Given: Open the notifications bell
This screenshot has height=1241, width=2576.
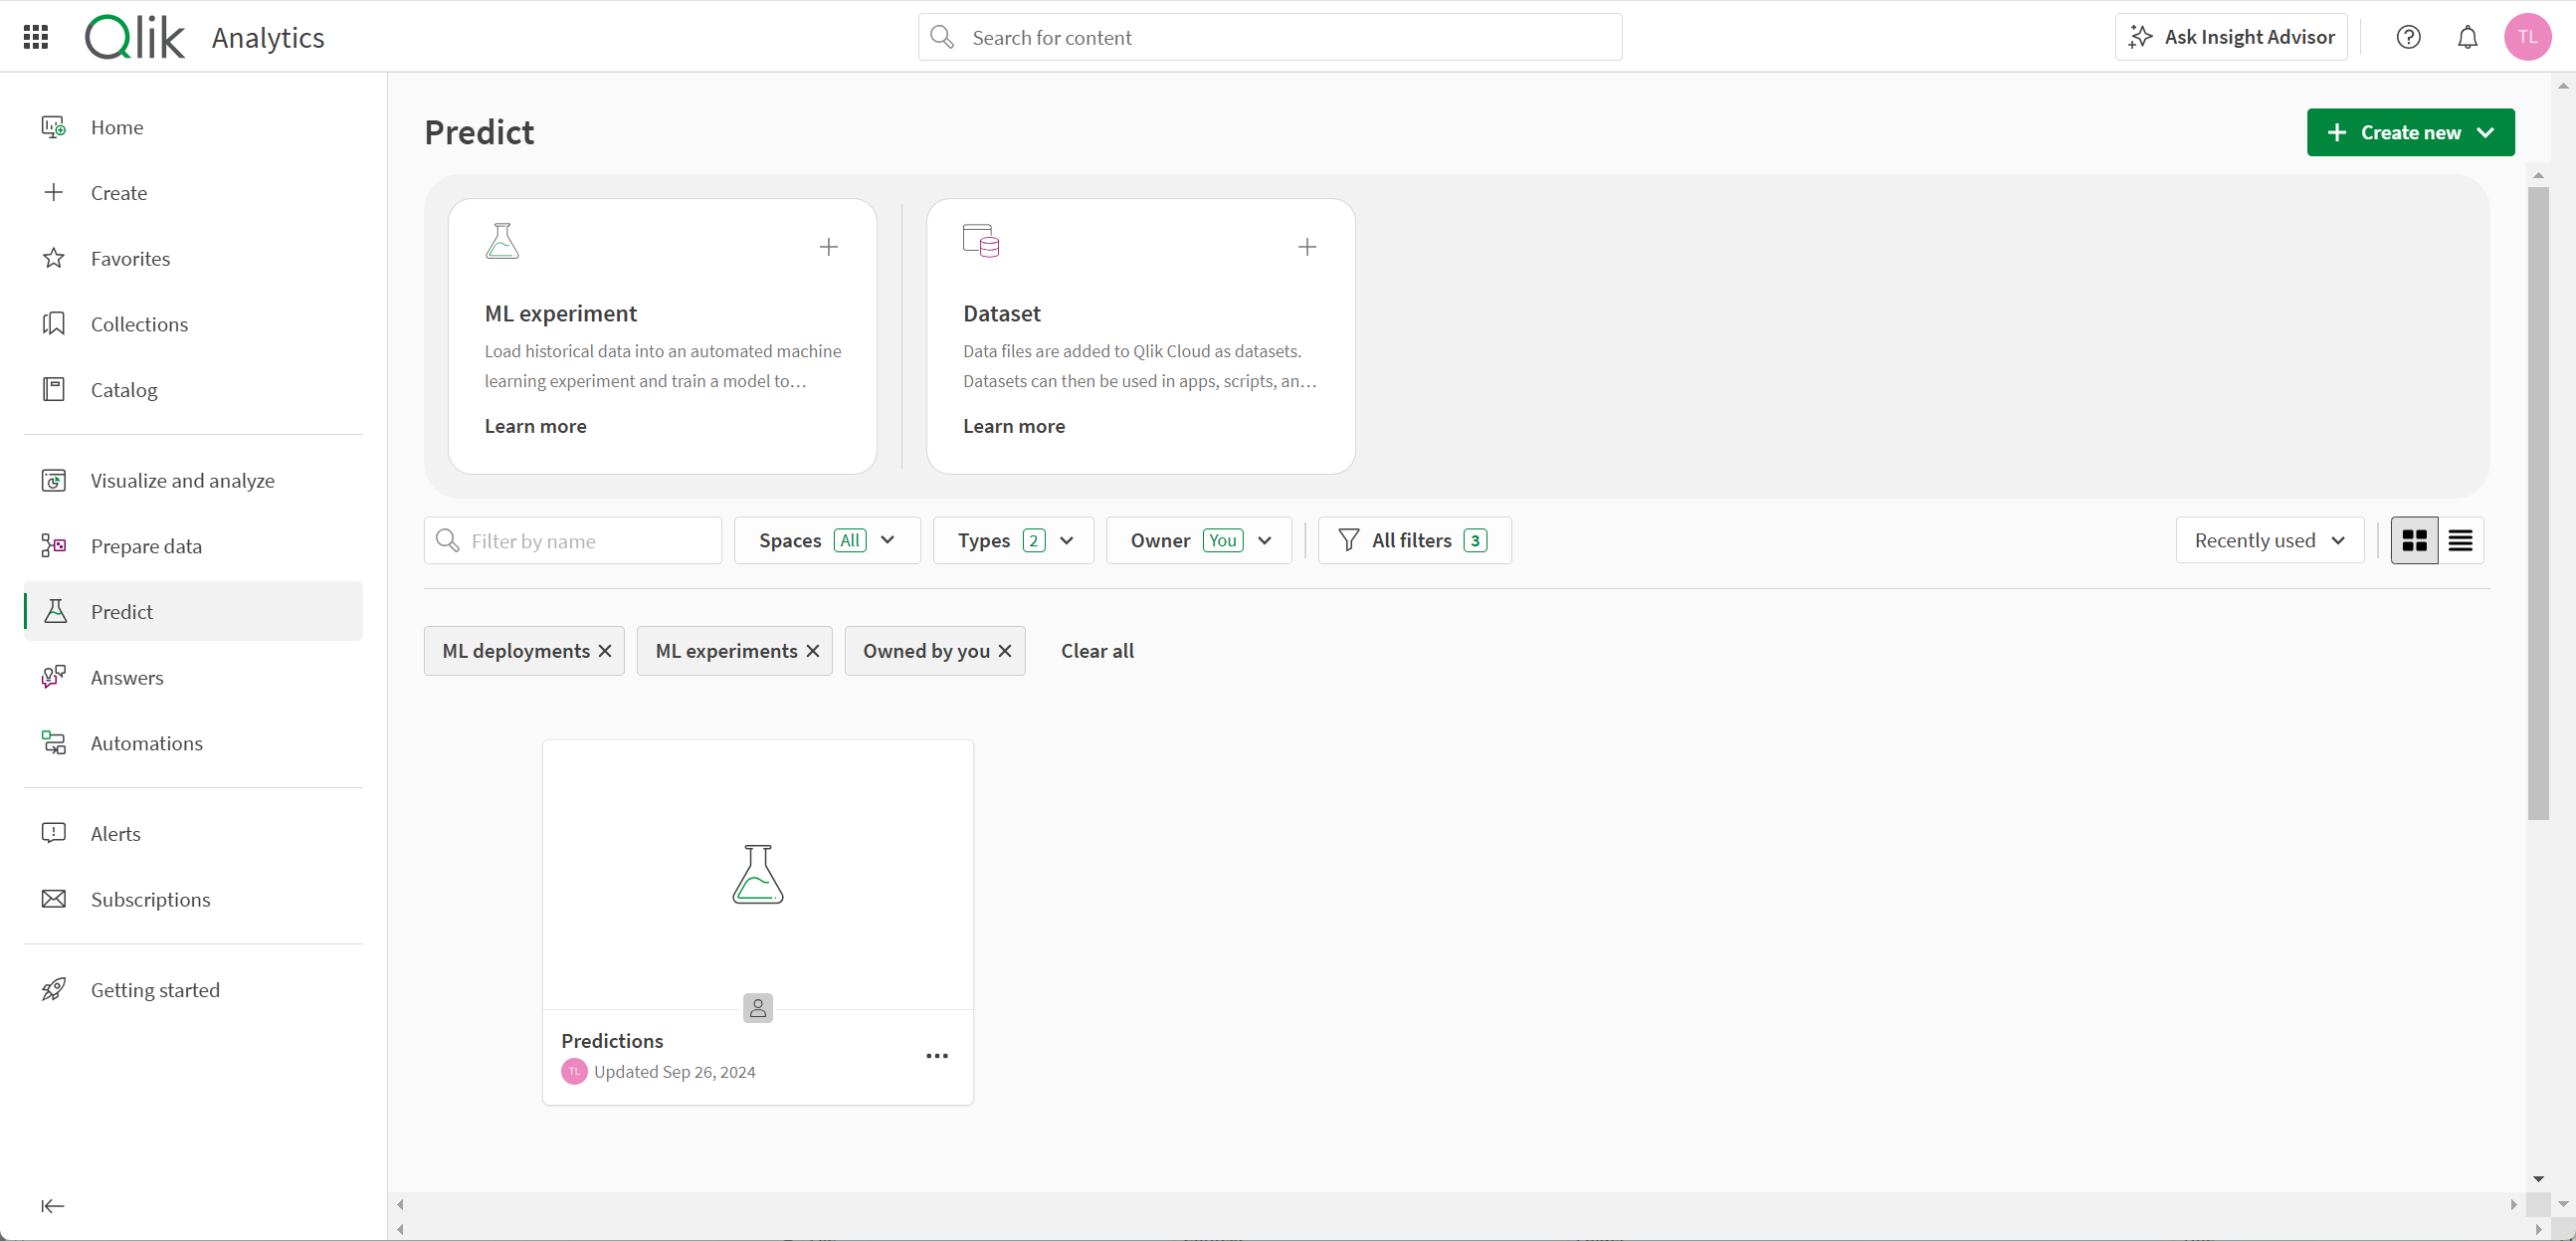Looking at the screenshot, I should pos(2467,37).
